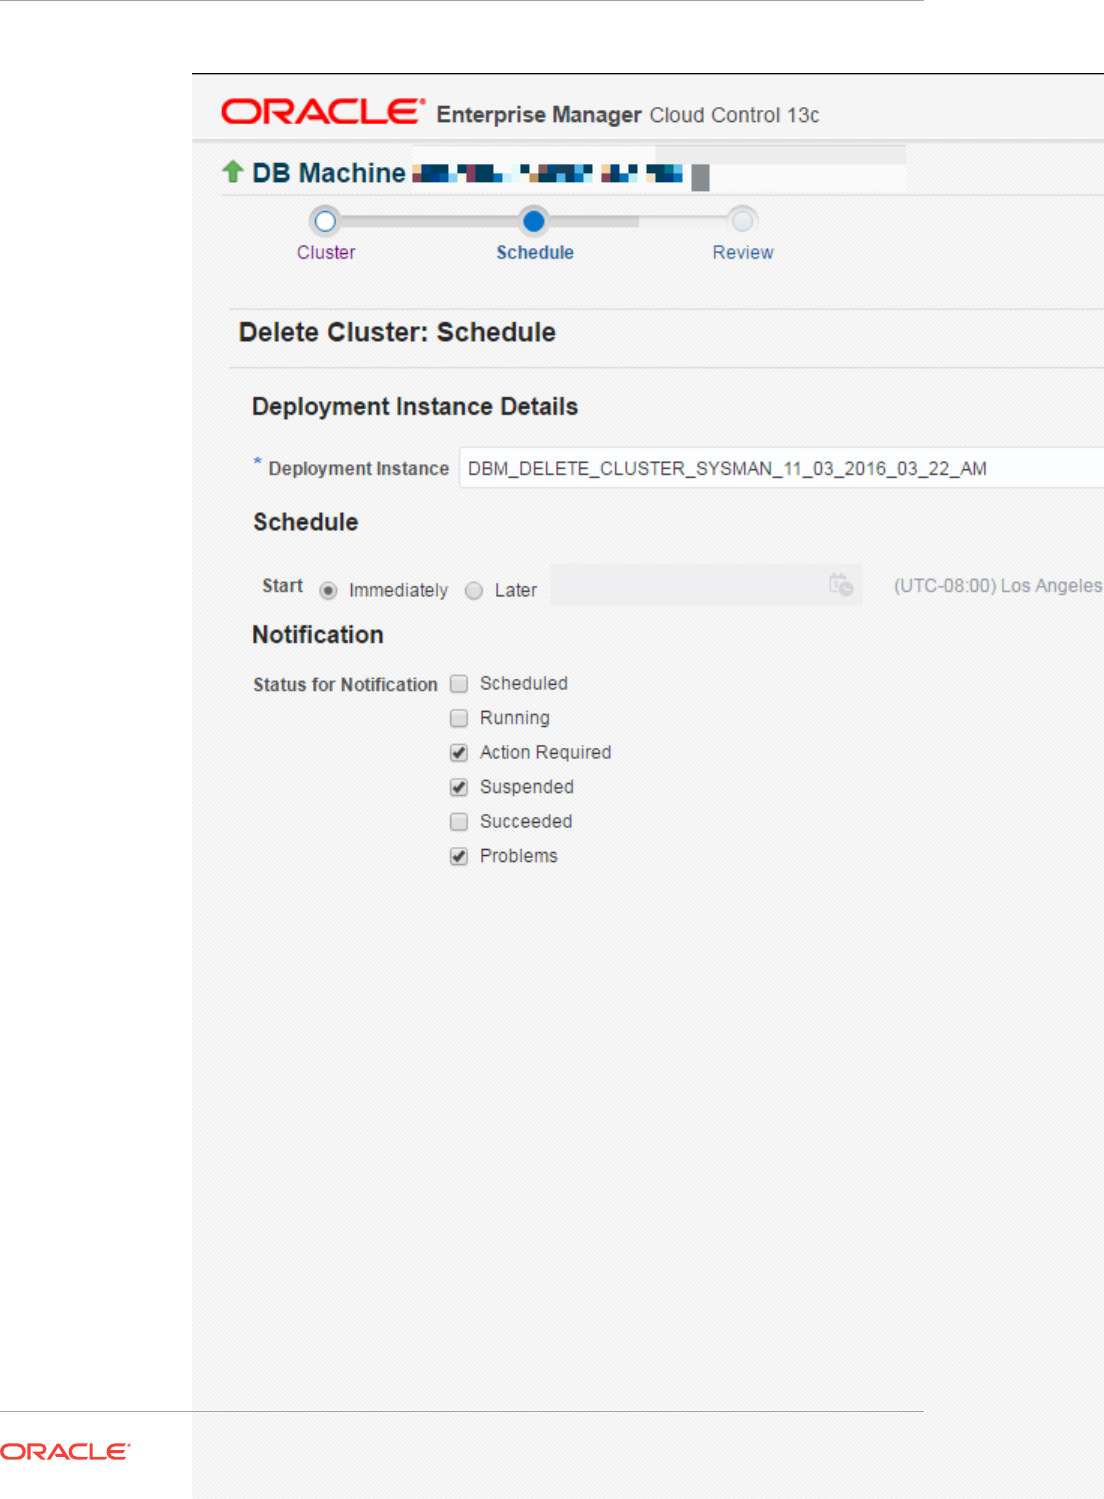
Task: Click the green up arrow beside DB Machine
Action: click(233, 172)
